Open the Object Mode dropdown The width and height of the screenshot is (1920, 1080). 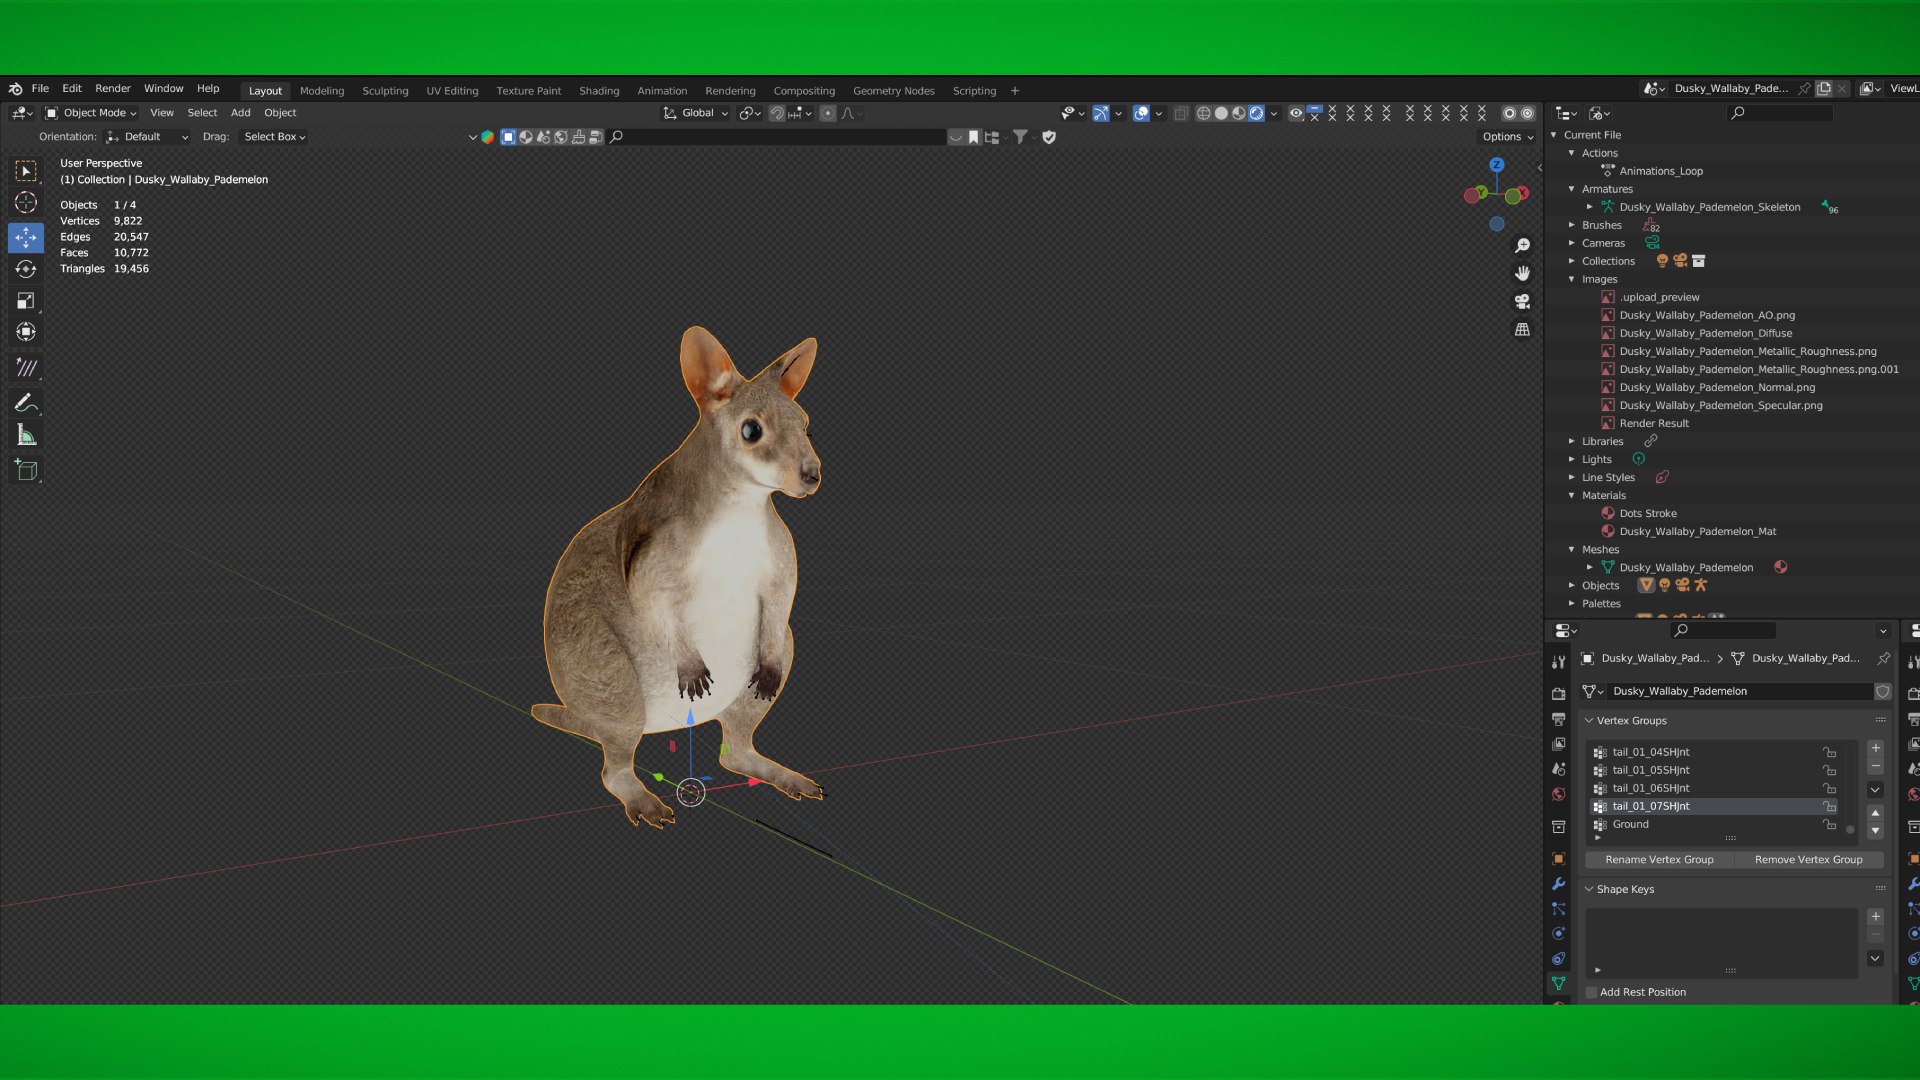(91, 113)
